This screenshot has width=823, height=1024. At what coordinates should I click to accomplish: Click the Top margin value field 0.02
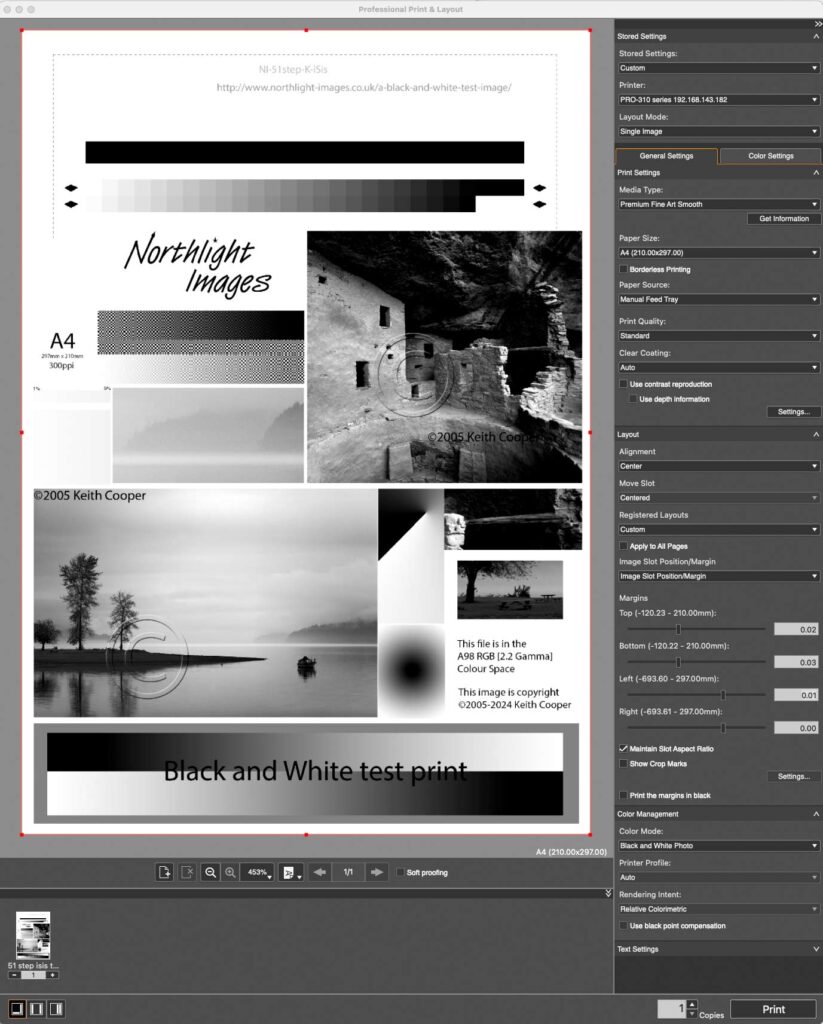796,630
